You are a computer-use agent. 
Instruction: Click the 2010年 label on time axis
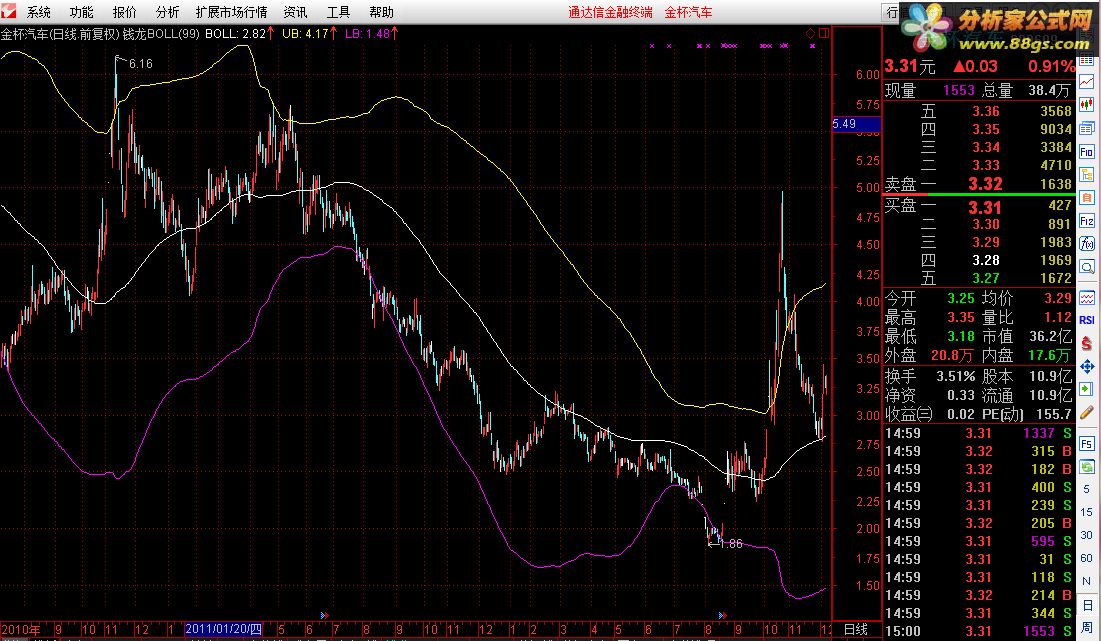[x=20, y=629]
